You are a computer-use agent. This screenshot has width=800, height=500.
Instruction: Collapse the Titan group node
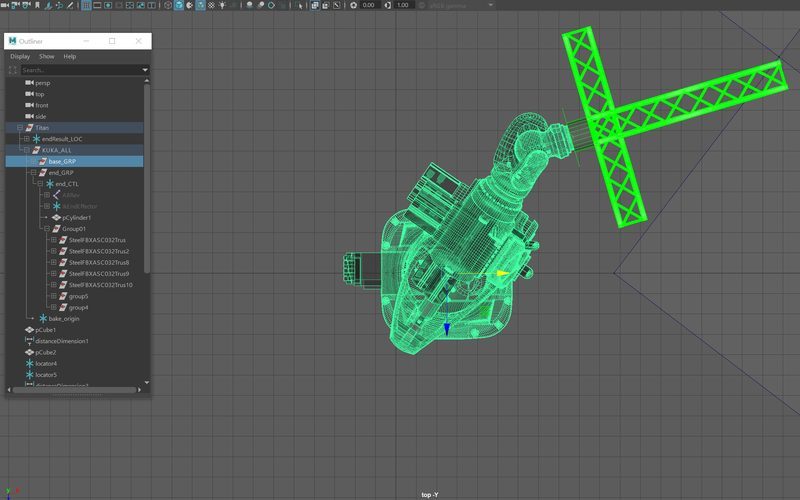click(20, 128)
